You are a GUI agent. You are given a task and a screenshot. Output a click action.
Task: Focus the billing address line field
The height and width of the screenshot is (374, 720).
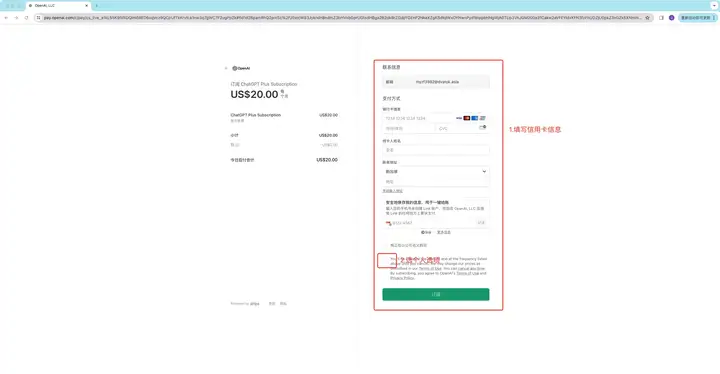pyautogui.click(x=436, y=181)
